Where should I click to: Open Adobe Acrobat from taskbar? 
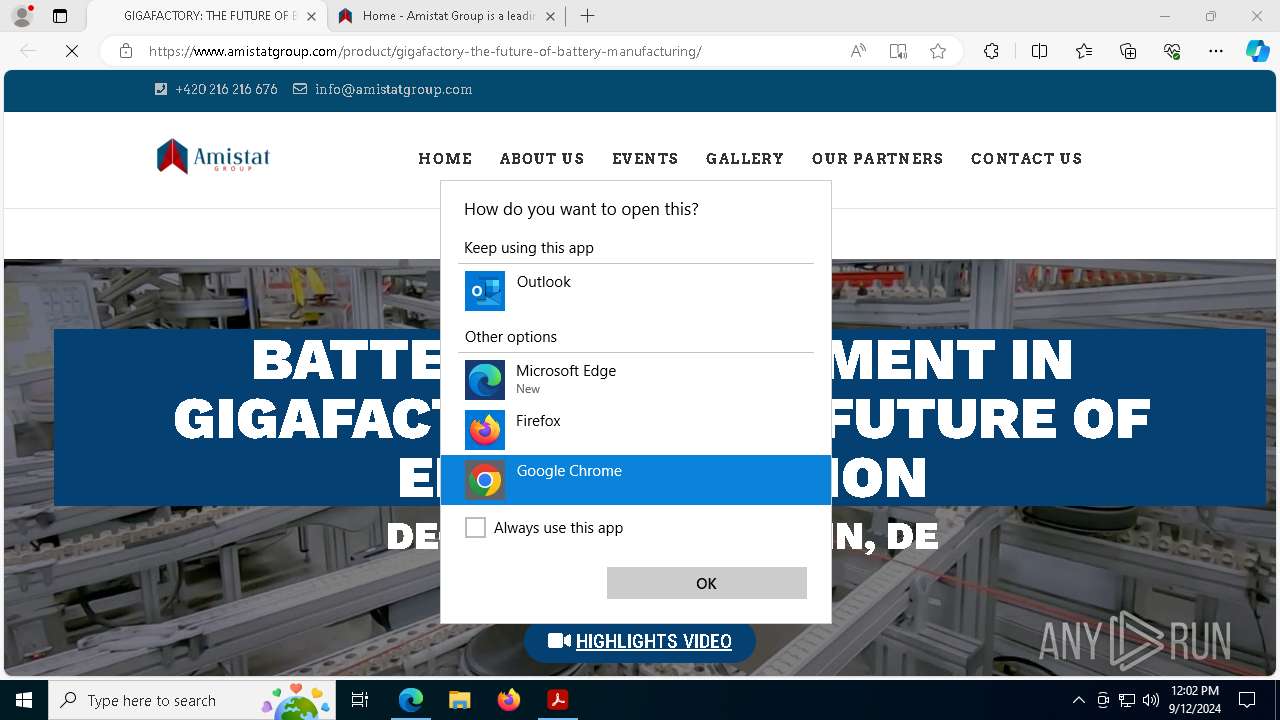[557, 700]
